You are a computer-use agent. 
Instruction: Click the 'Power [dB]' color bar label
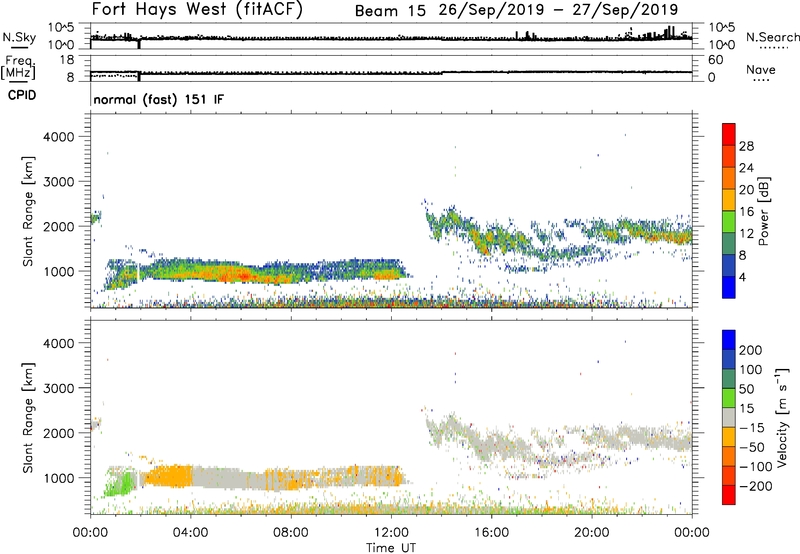[x=763, y=211]
